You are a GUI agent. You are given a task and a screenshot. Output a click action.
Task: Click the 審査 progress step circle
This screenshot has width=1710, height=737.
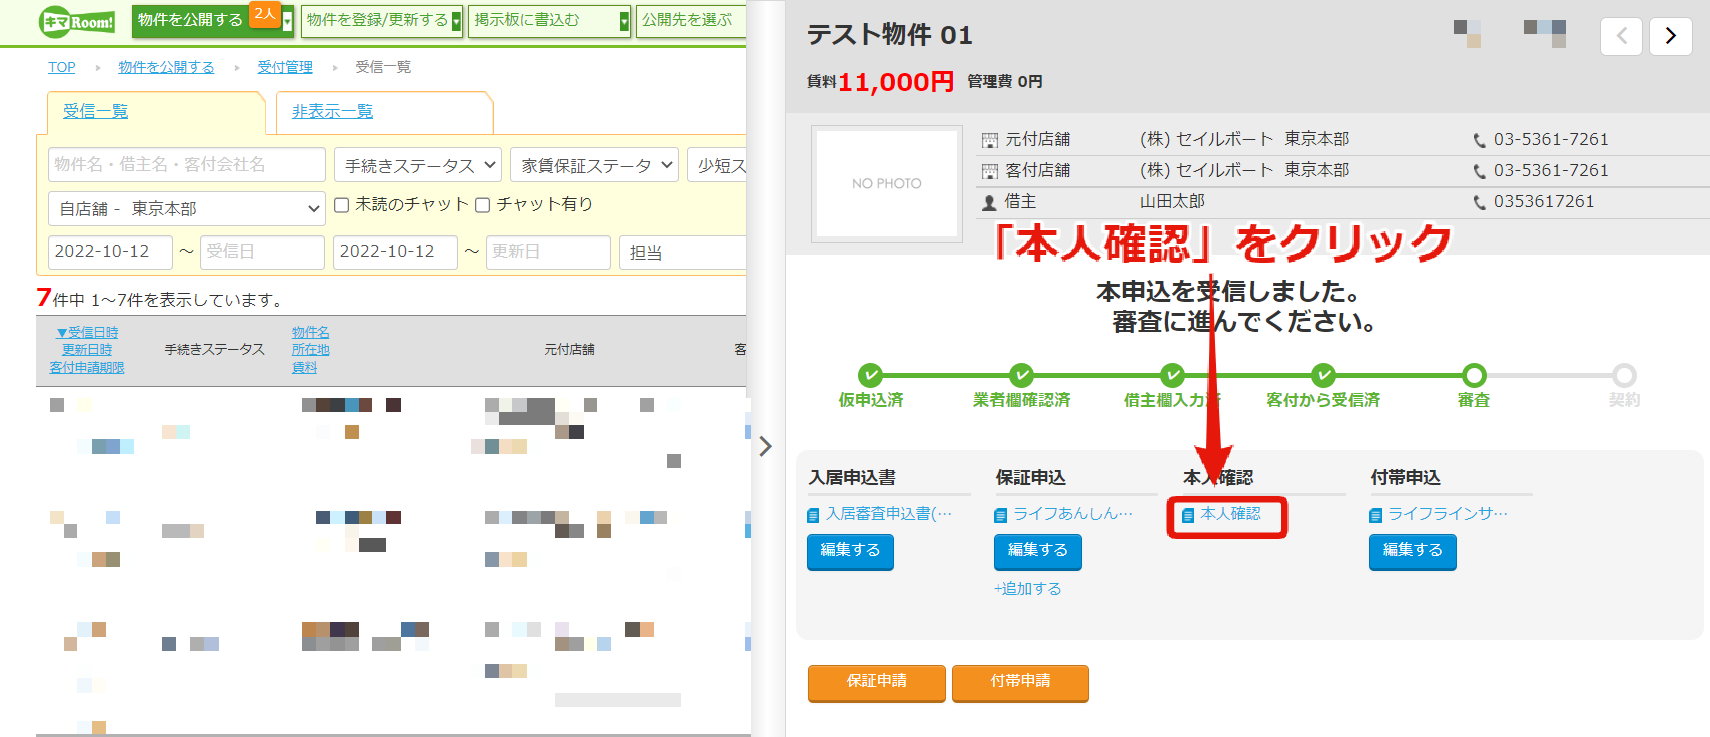pyautogui.click(x=1474, y=375)
